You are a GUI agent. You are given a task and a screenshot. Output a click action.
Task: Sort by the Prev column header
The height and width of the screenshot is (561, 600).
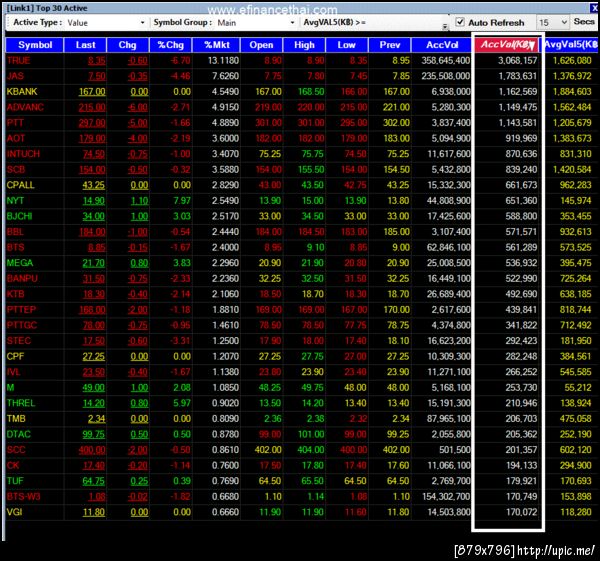(390, 45)
